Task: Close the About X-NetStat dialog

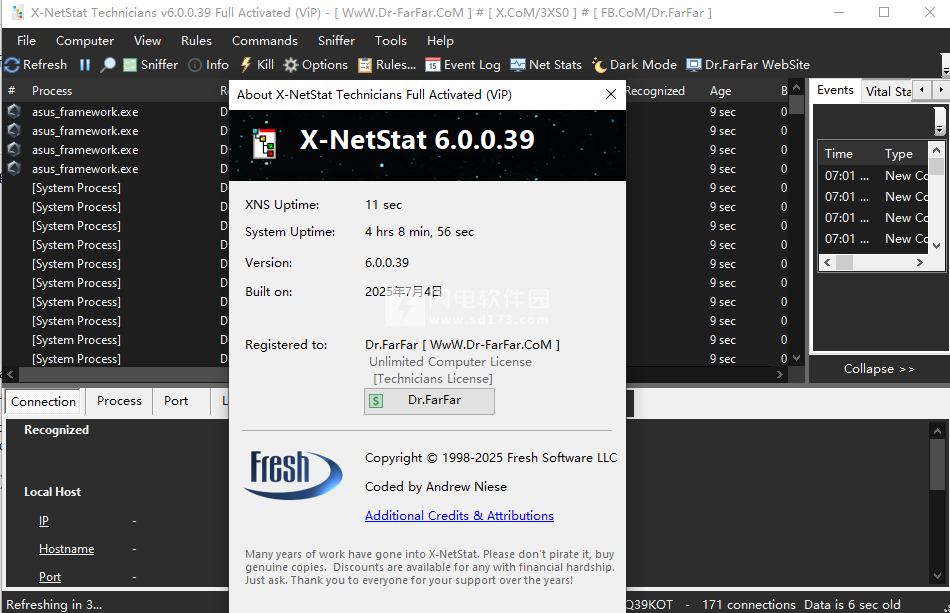Action: pos(611,95)
